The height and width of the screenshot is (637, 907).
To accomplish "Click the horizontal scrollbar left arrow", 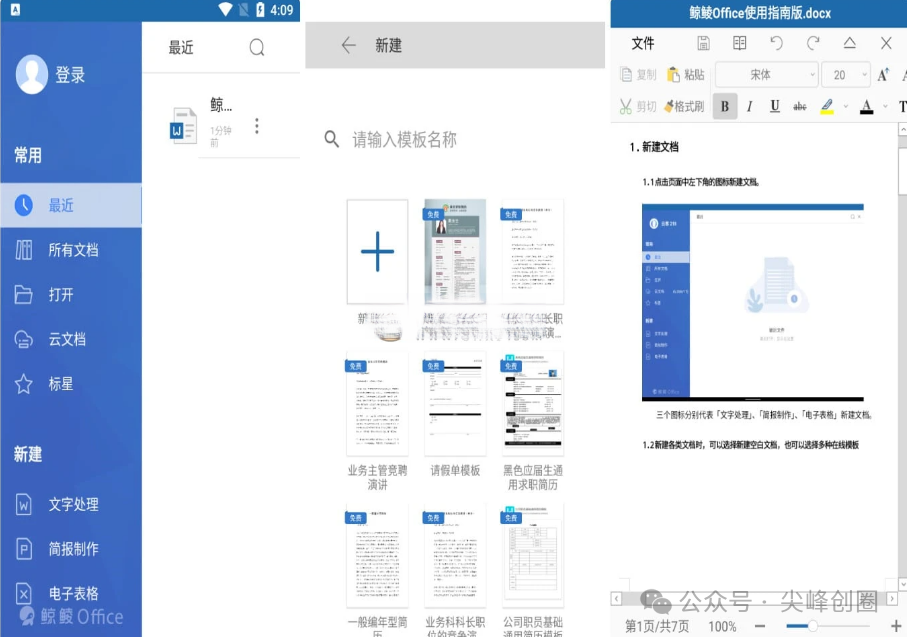I will pyautogui.click(x=616, y=599).
